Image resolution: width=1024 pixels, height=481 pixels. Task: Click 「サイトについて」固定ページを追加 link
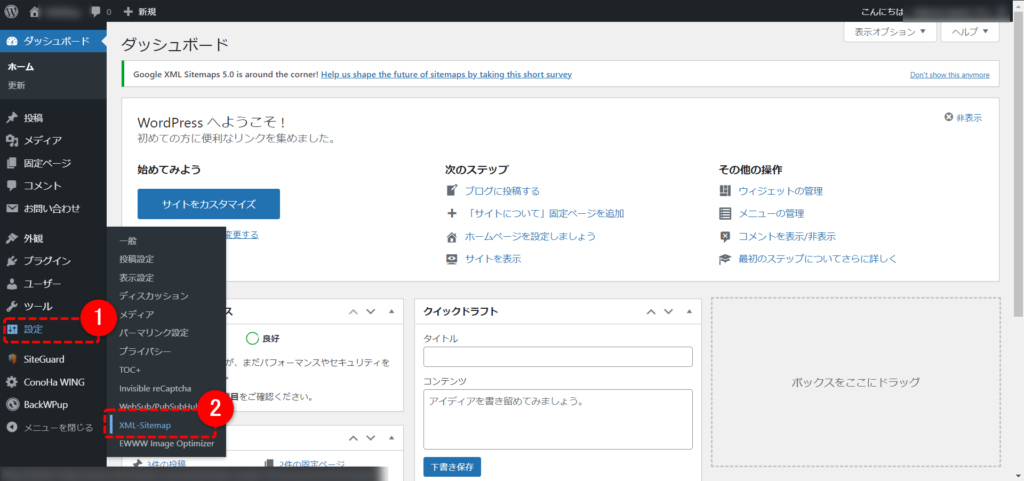(x=545, y=213)
